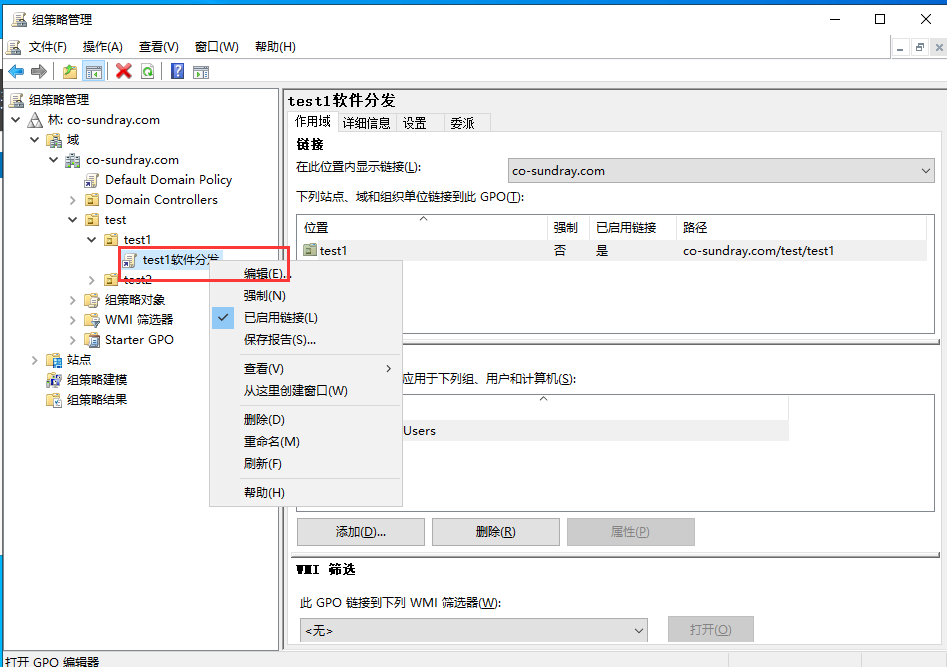947x667 pixels.
Task: Click the red X delete toolbar icon
Action: point(124,71)
